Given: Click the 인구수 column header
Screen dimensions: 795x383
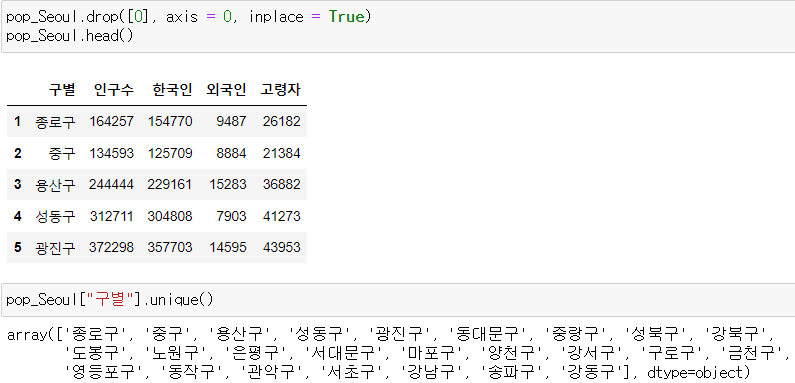Looking at the screenshot, I should 114,90.
